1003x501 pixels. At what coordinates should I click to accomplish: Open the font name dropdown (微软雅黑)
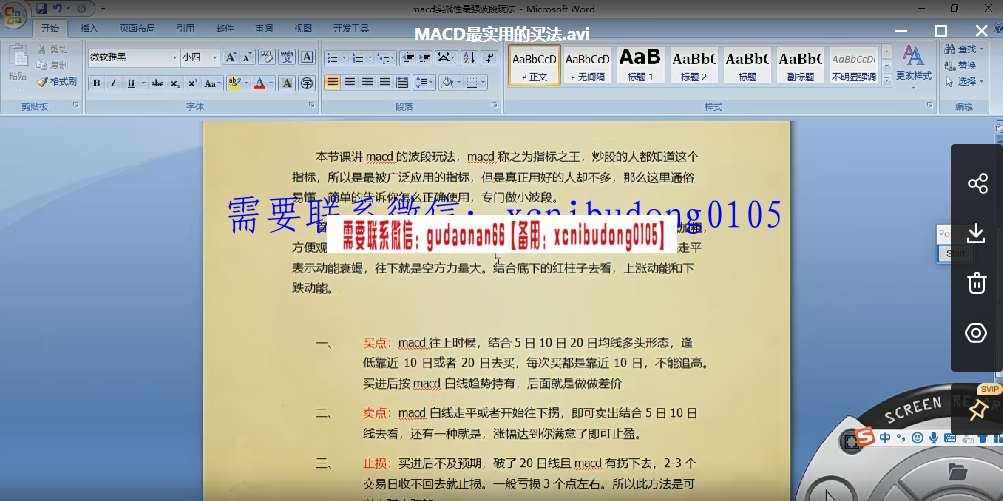175,58
